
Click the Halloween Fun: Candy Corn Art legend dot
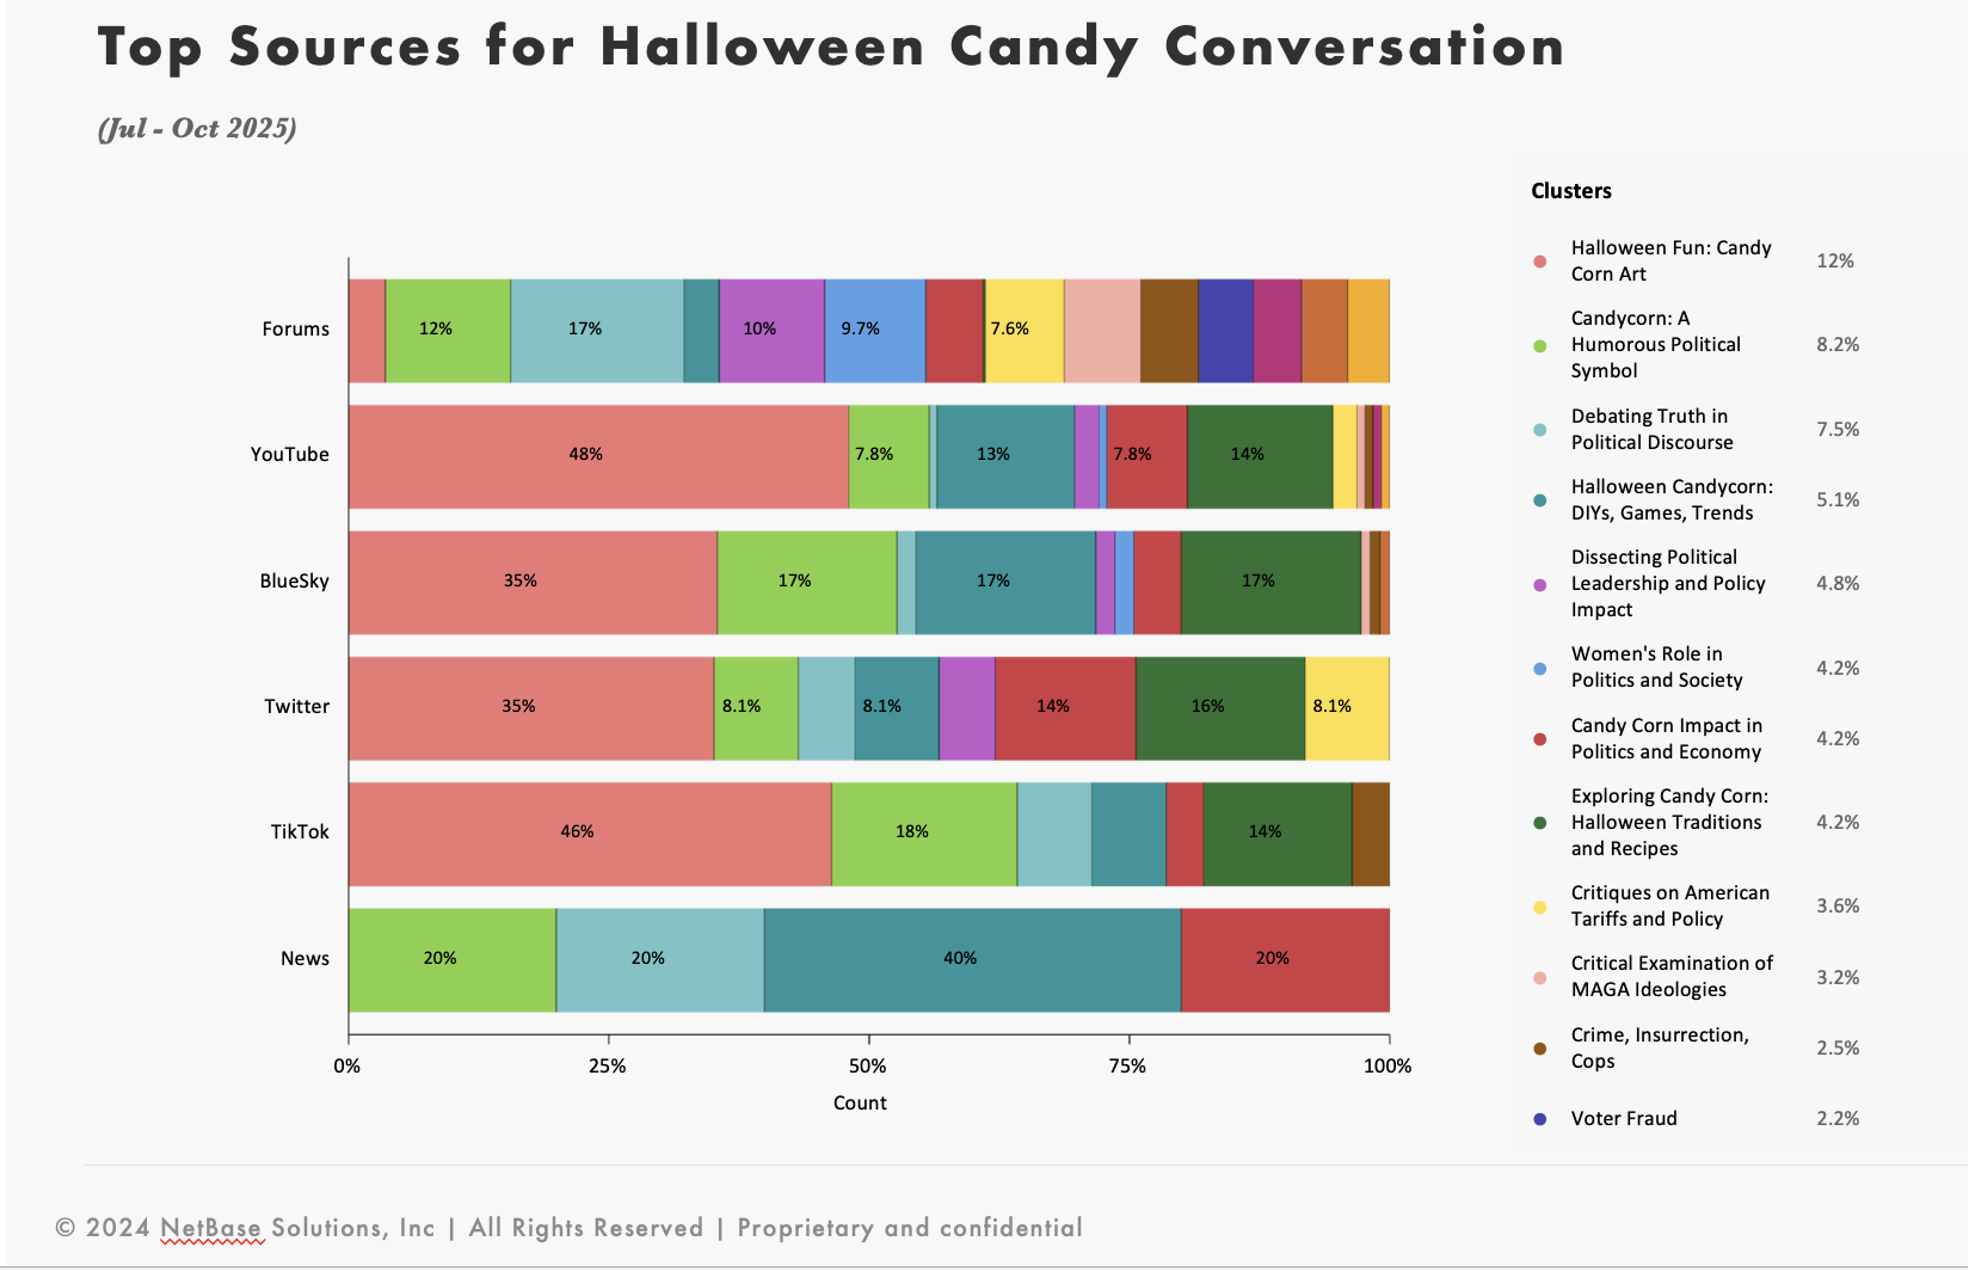pos(1540,261)
